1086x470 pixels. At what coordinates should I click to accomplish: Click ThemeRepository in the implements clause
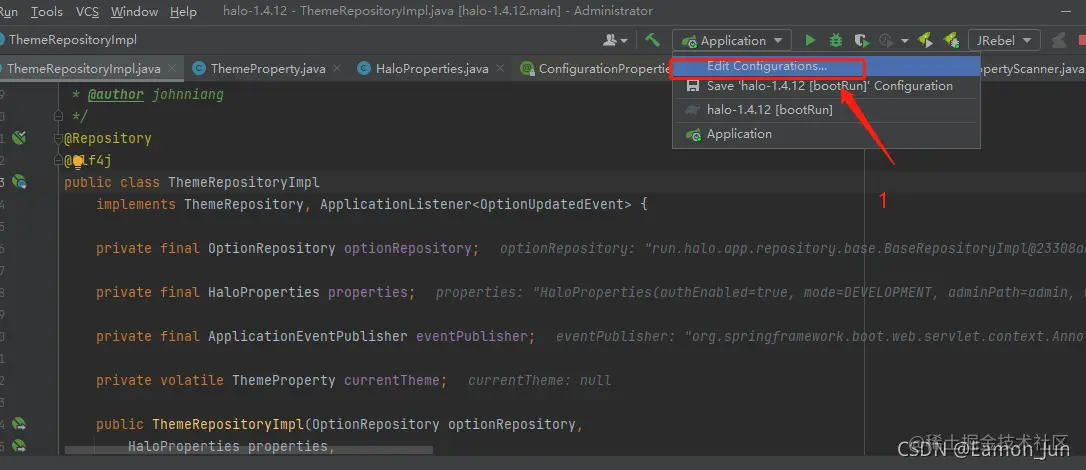coord(243,204)
